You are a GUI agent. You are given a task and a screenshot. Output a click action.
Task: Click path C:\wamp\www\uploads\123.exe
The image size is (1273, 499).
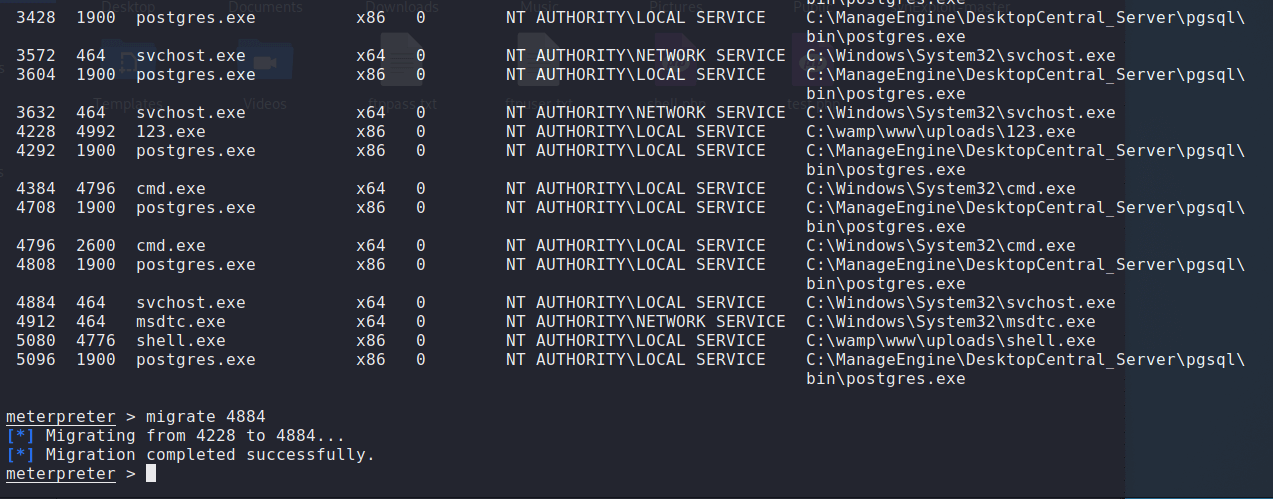[x=941, y=132]
